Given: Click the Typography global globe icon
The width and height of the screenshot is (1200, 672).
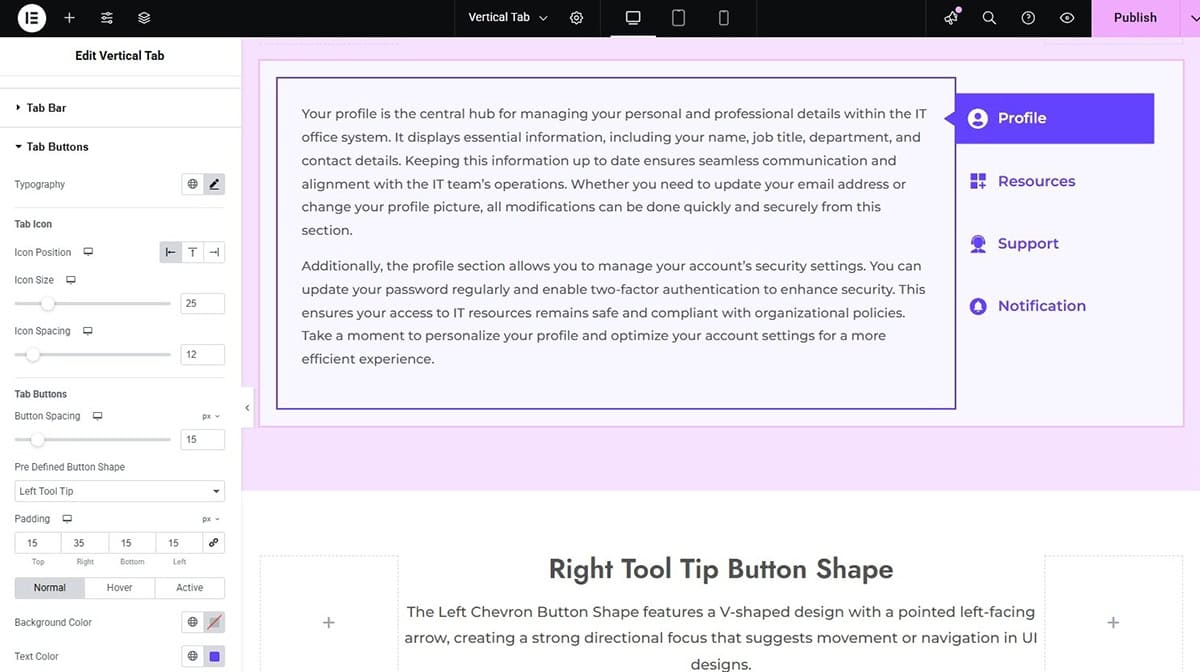Looking at the screenshot, I should point(193,184).
